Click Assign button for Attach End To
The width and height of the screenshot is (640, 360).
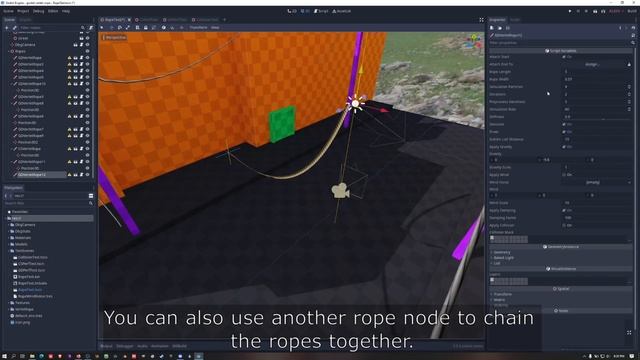pos(593,64)
